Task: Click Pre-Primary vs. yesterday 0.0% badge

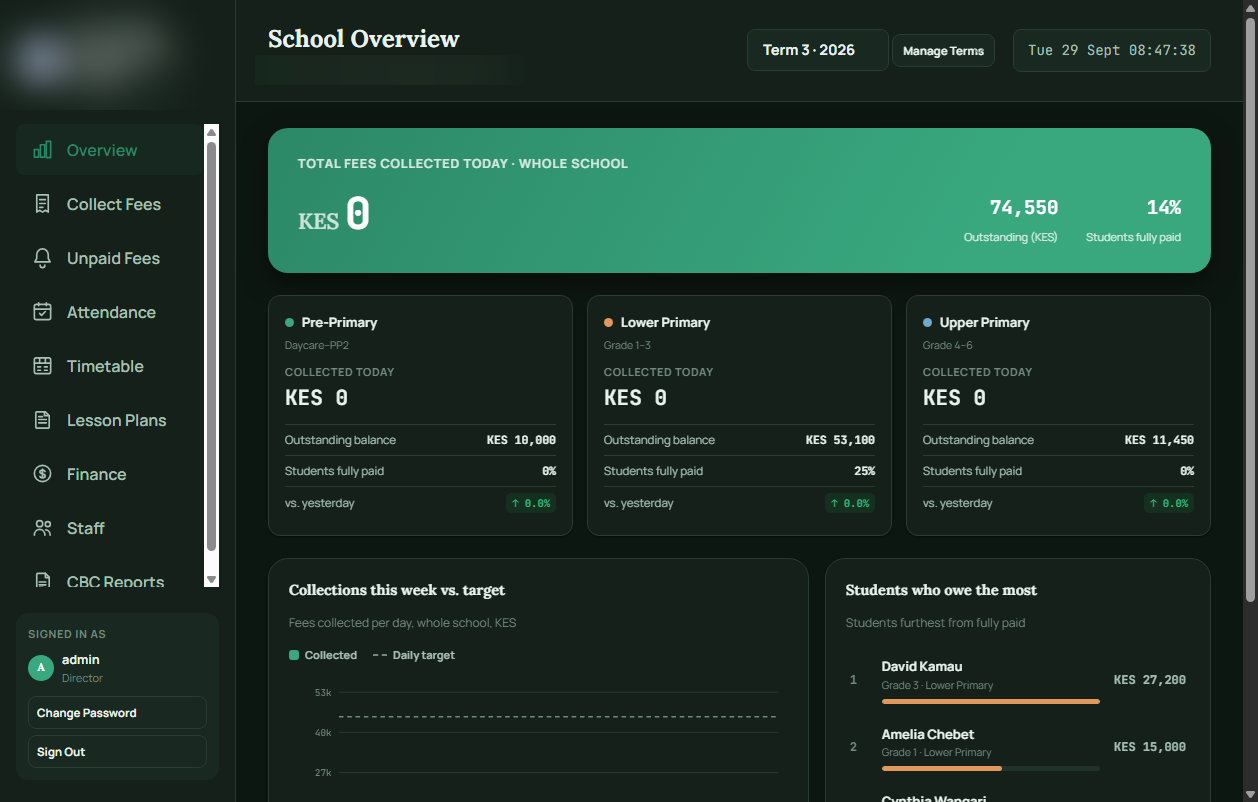Action: pos(531,503)
